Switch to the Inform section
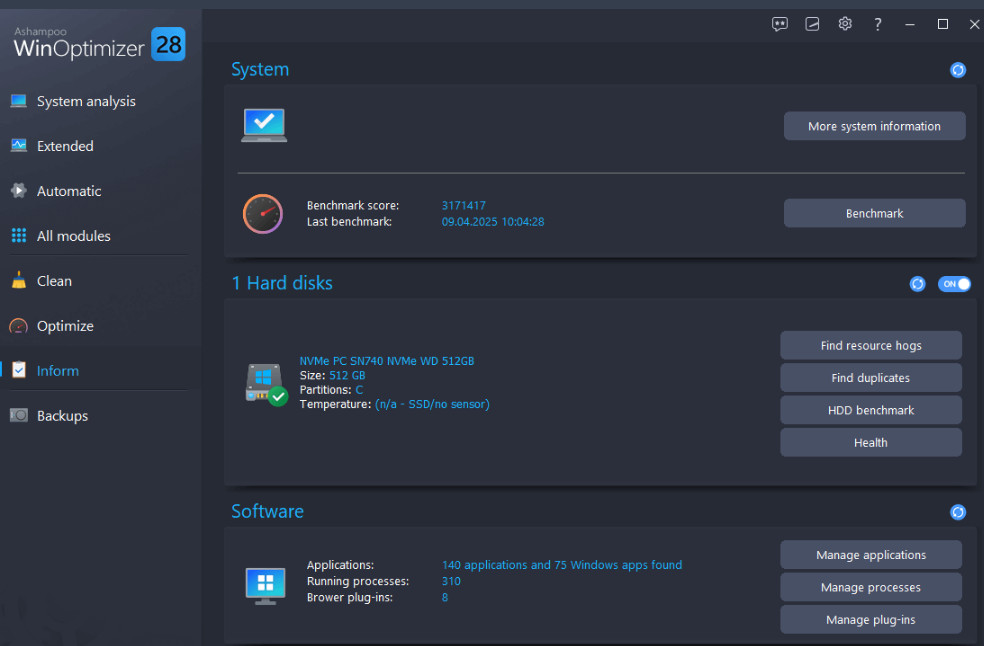984x646 pixels. (x=57, y=370)
